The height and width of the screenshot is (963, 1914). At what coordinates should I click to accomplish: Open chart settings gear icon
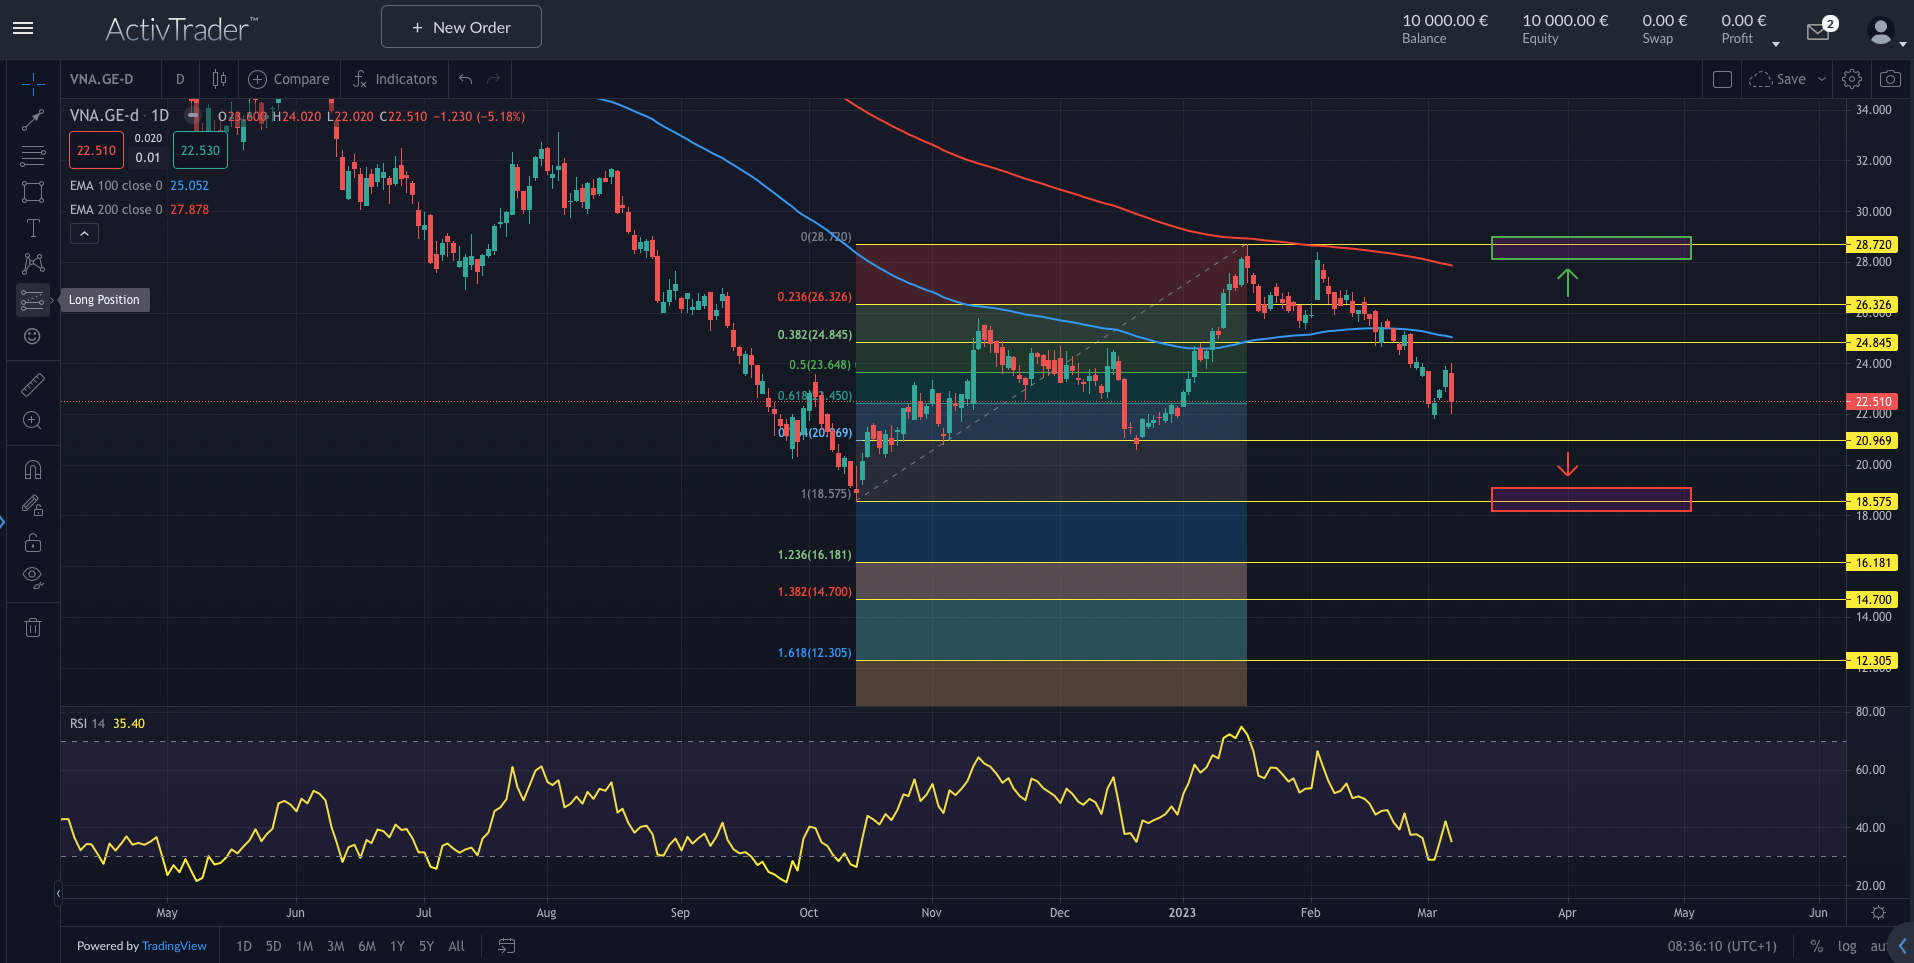[x=1852, y=79]
